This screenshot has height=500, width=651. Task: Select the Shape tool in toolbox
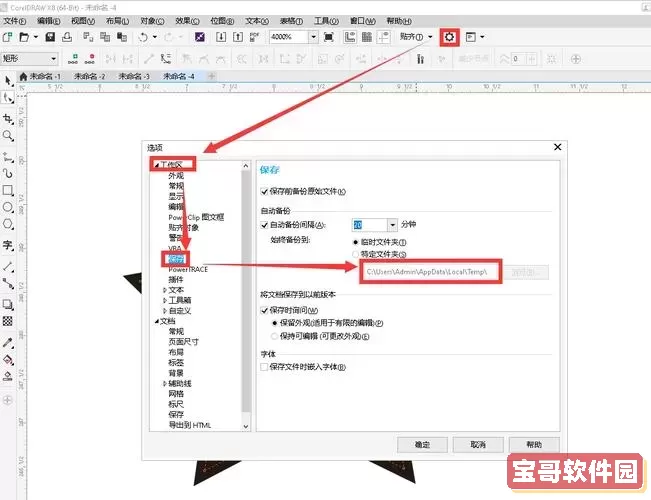pyautogui.click(x=8, y=98)
